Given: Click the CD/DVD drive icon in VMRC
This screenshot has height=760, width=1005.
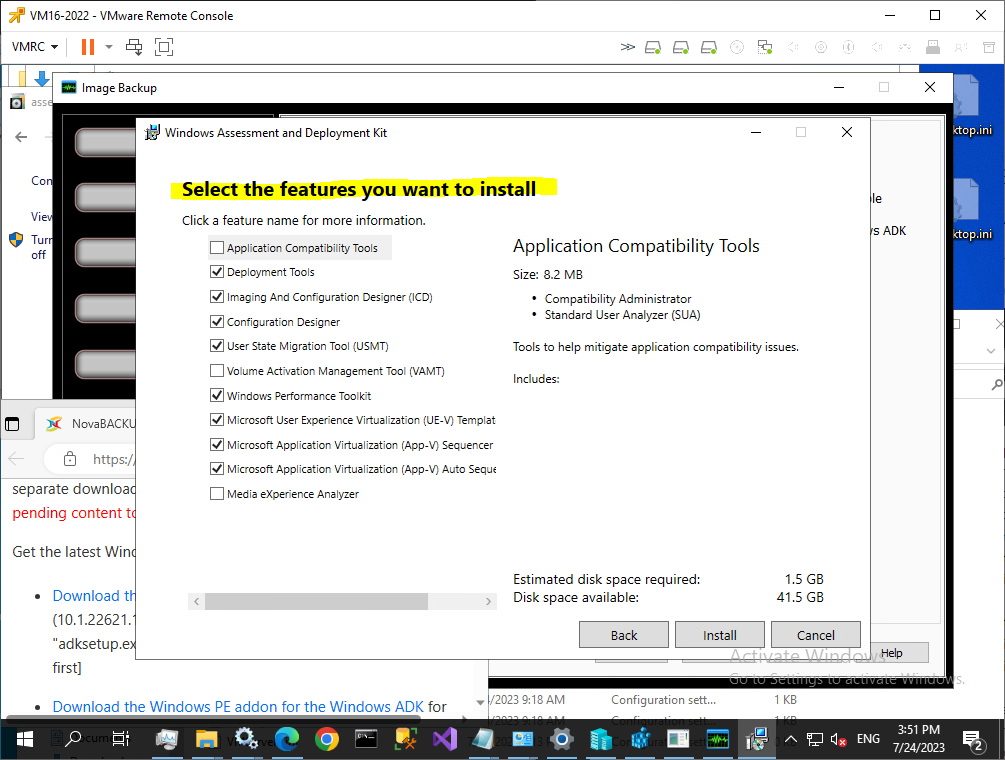Looking at the screenshot, I should (737, 47).
